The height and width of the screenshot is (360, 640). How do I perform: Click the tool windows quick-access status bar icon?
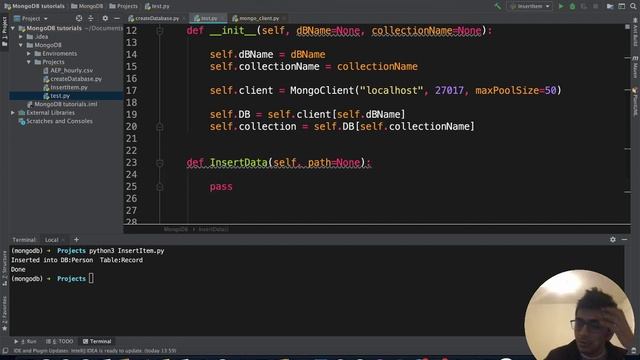click(x=5, y=351)
